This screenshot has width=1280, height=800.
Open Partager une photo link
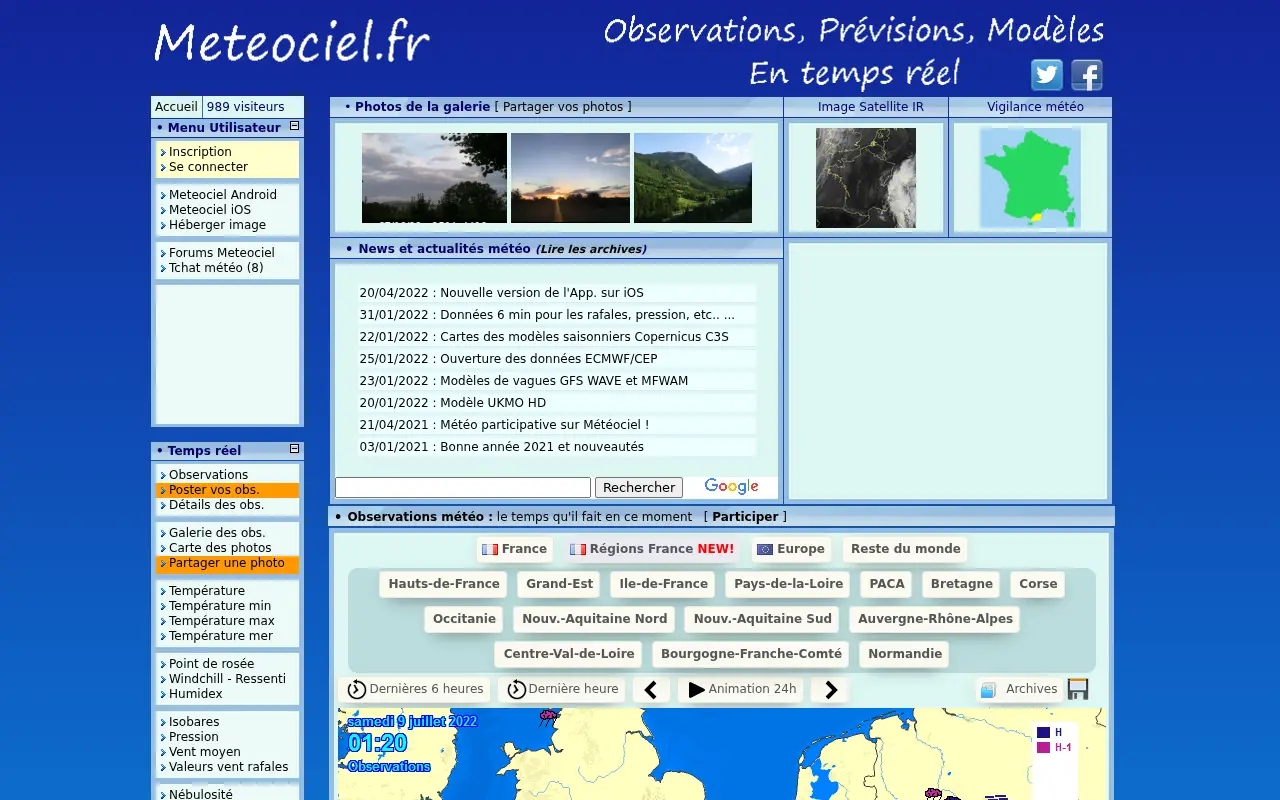[x=227, y=563]
